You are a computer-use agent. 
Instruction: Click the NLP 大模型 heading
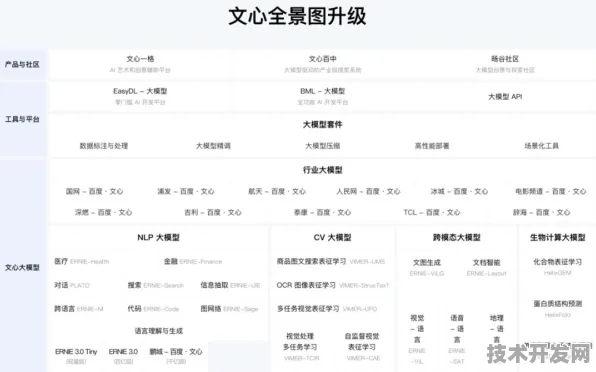click(159, 237)
